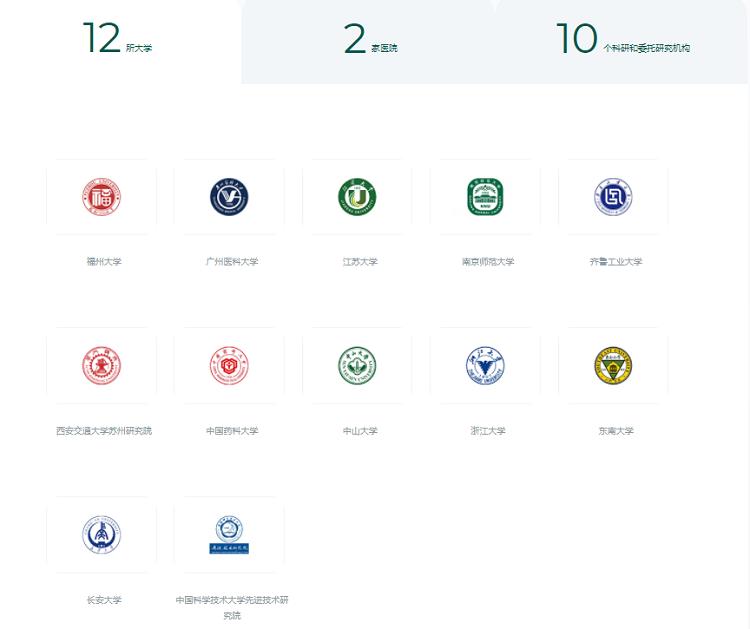Click the 福州大学 red logo
This screenshot has height=629, width=750.
[101, 197]
